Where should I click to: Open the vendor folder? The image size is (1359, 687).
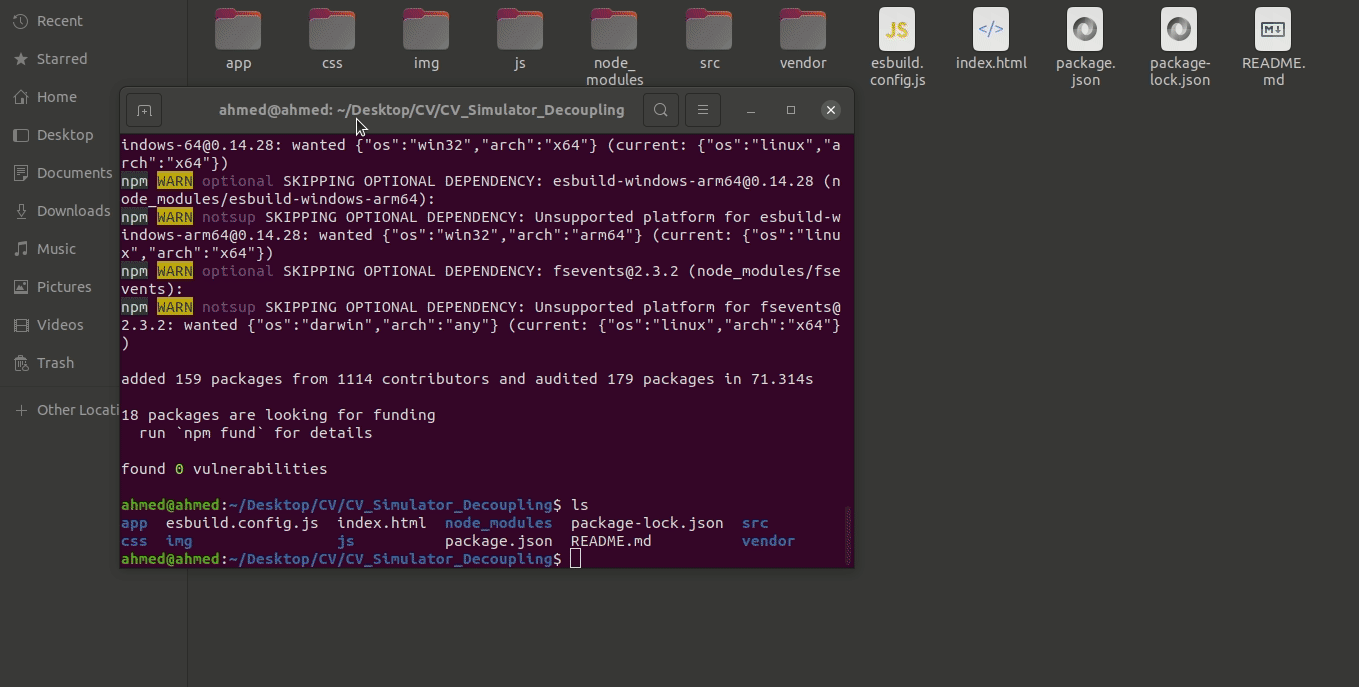[802, 30]
